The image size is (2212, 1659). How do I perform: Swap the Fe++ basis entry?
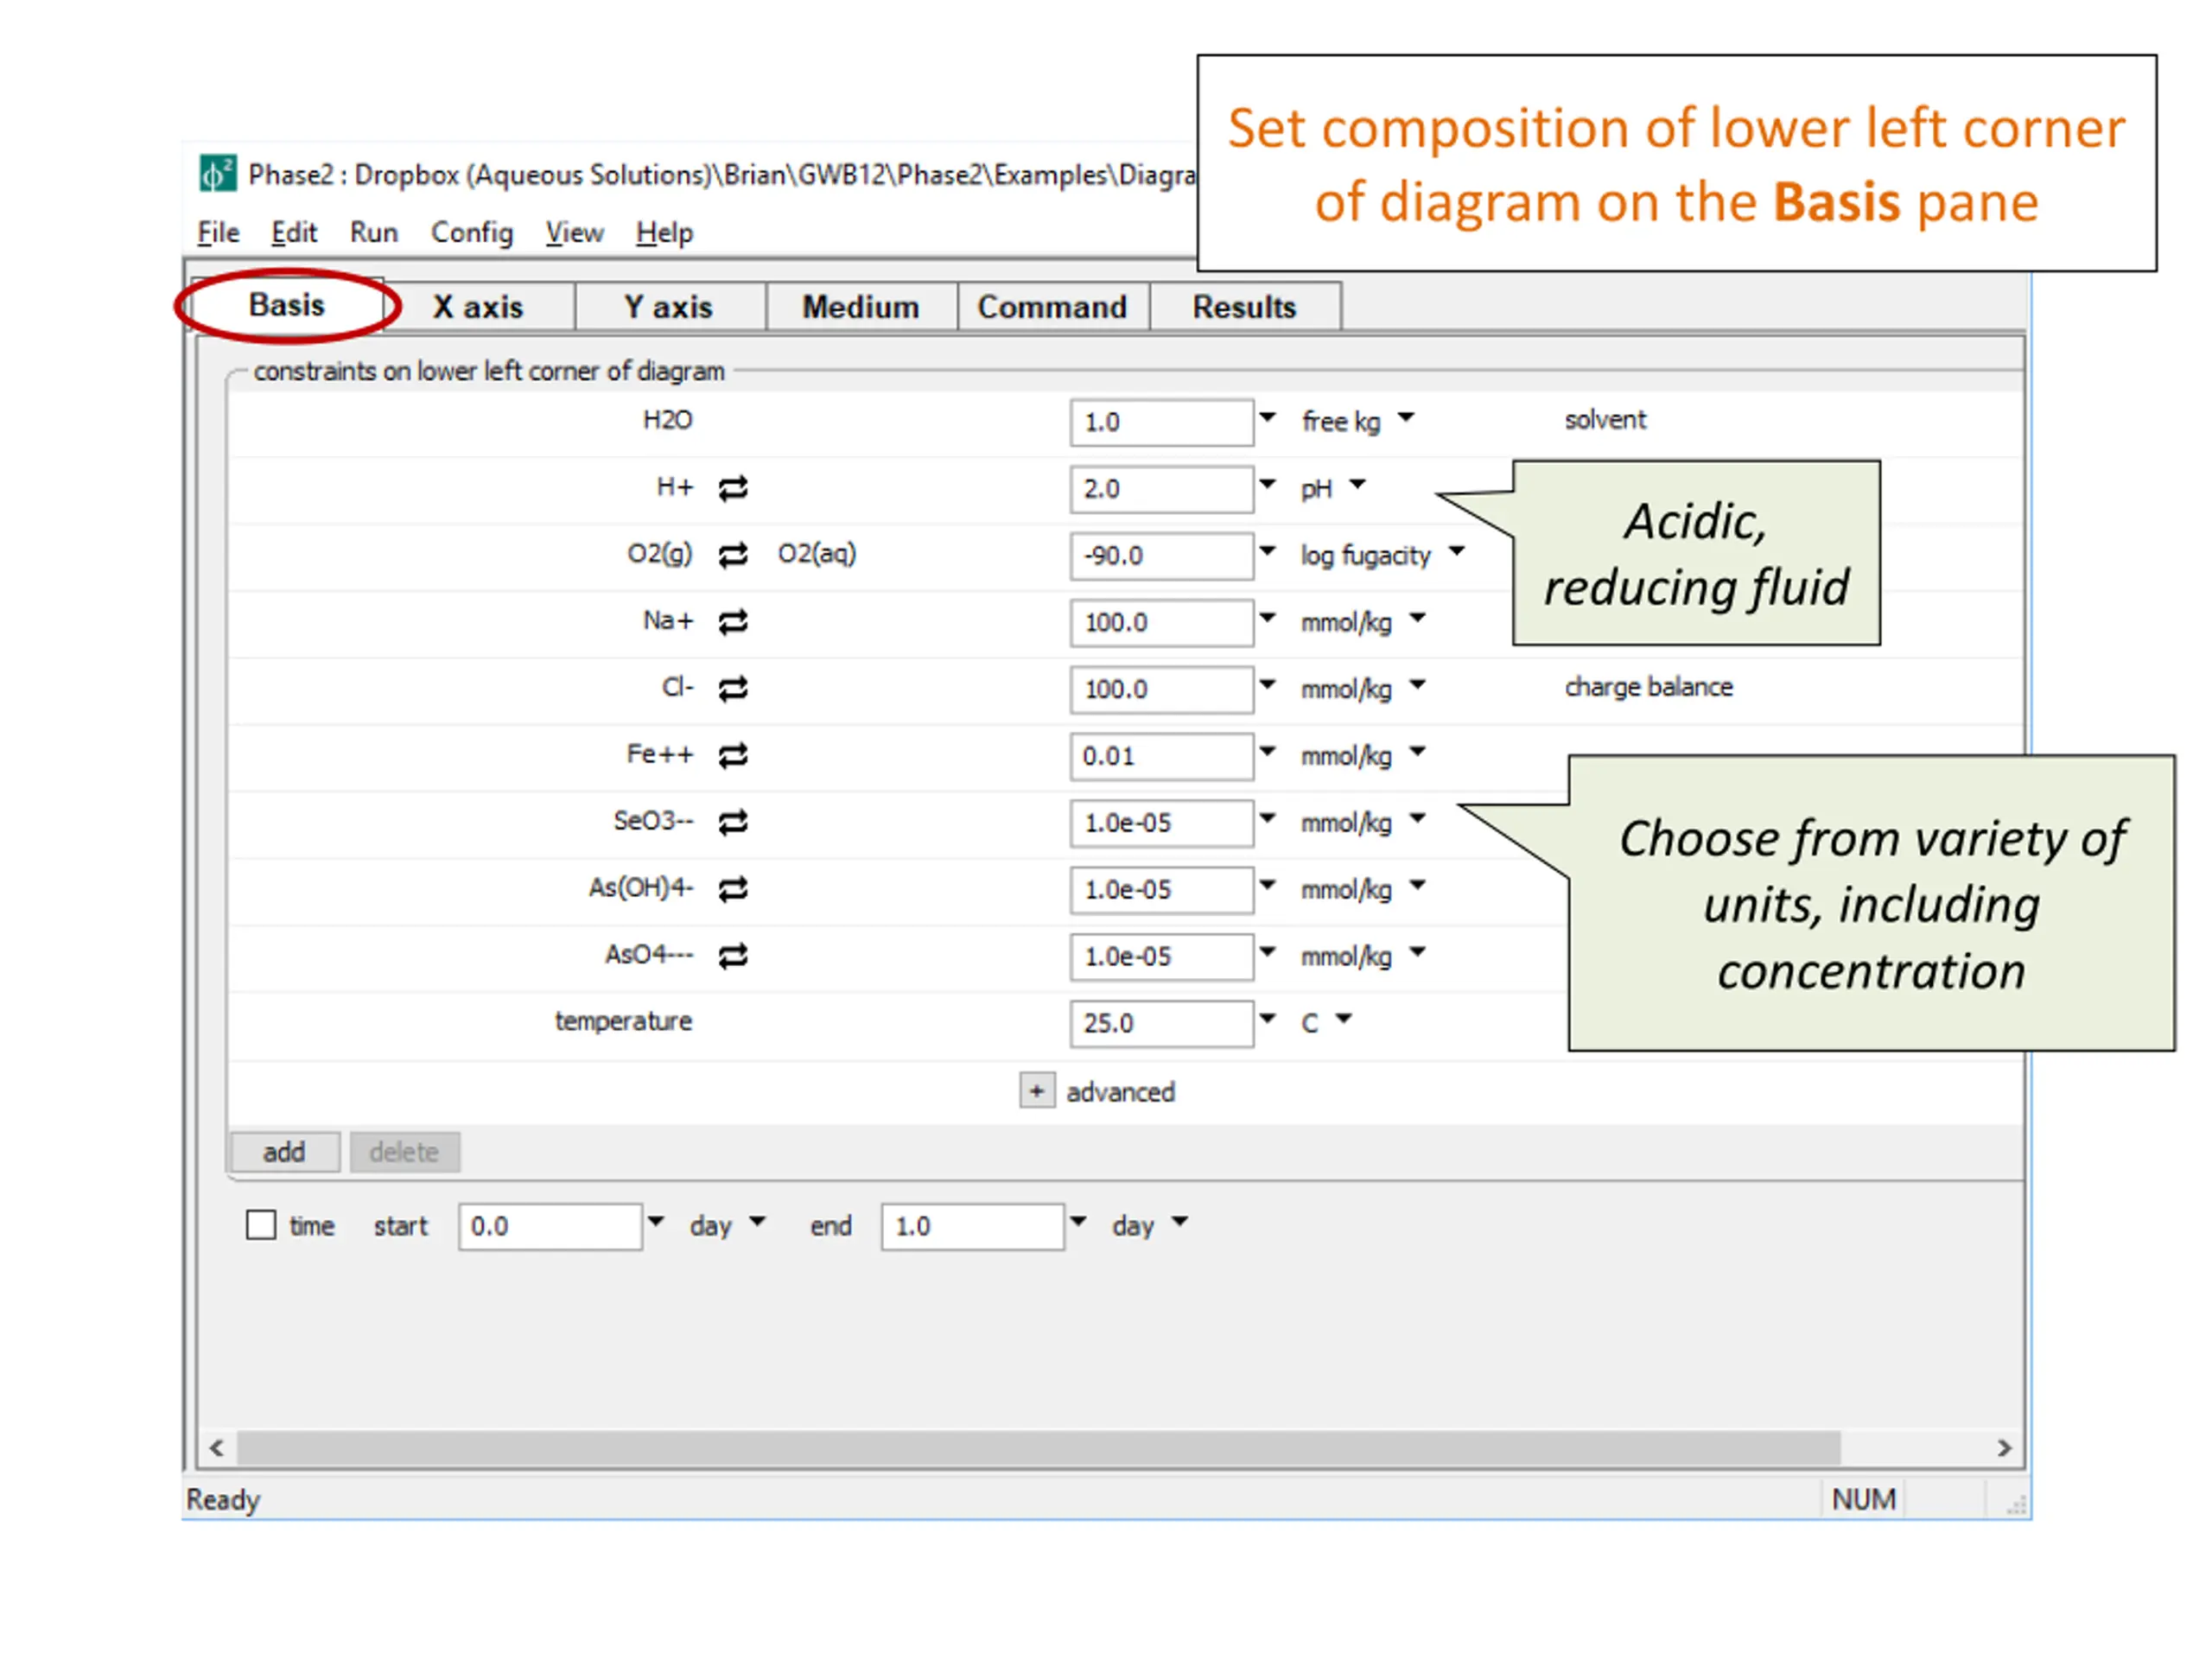pyautogui.click(x=733, y=756)
